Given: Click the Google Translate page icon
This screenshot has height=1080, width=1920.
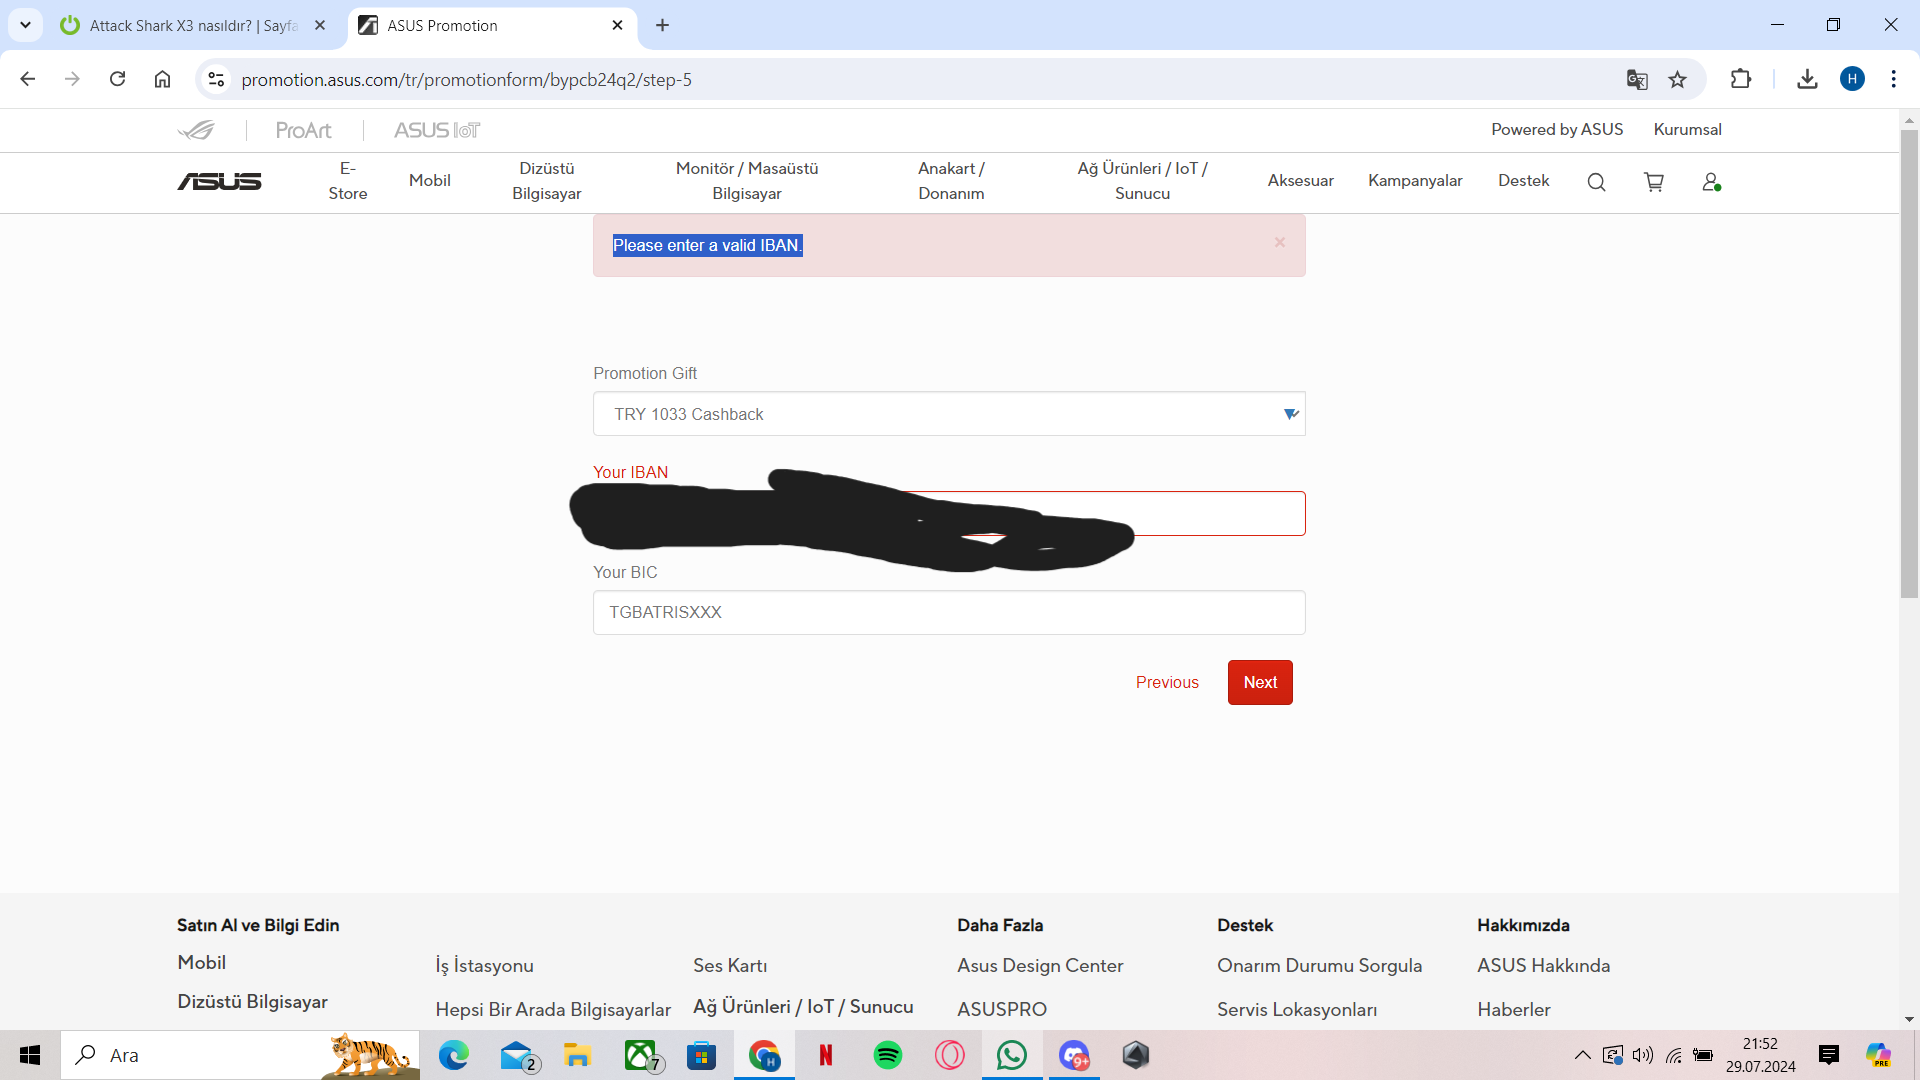Looking at the screenshot, I should click(x=1637, y=80).
